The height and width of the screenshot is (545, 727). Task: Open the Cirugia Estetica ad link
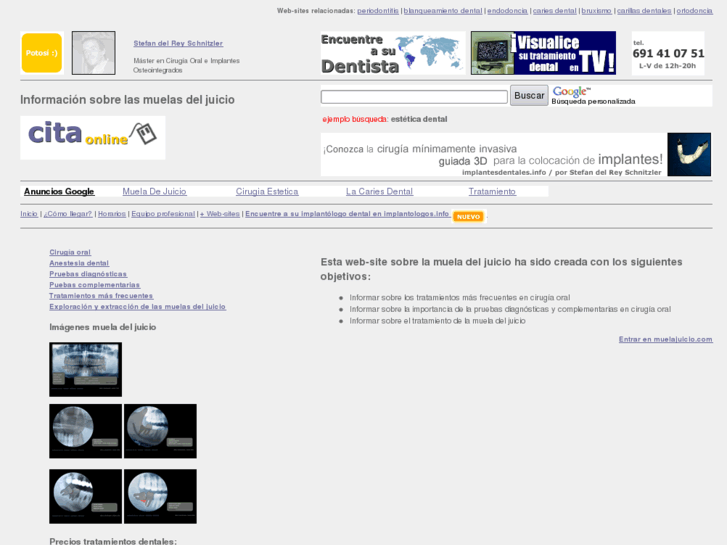tap(267, 192)
